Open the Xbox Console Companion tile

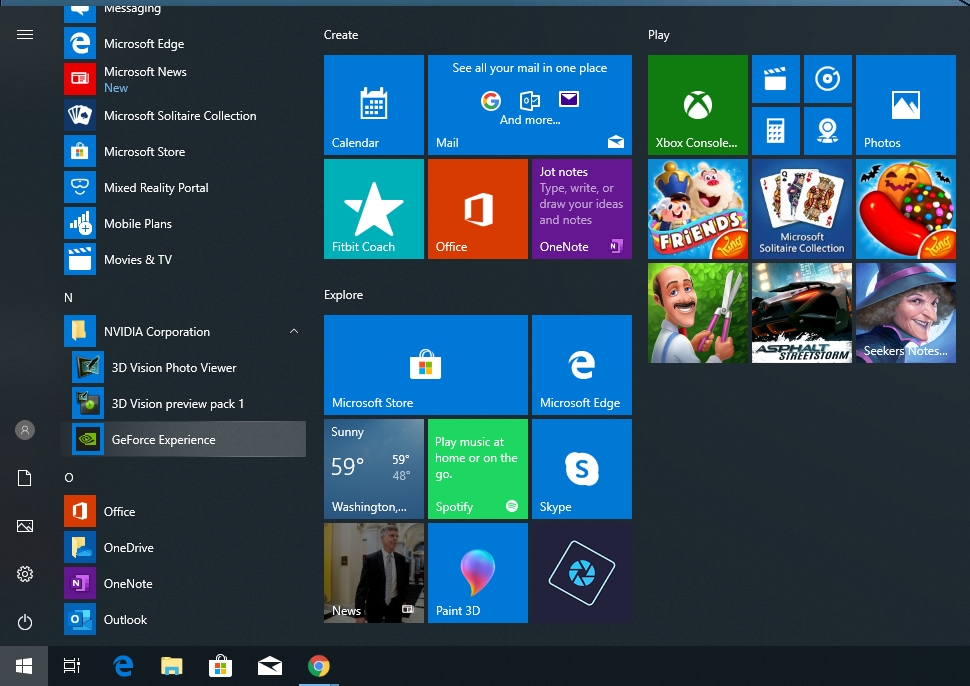tap(698, 105)
